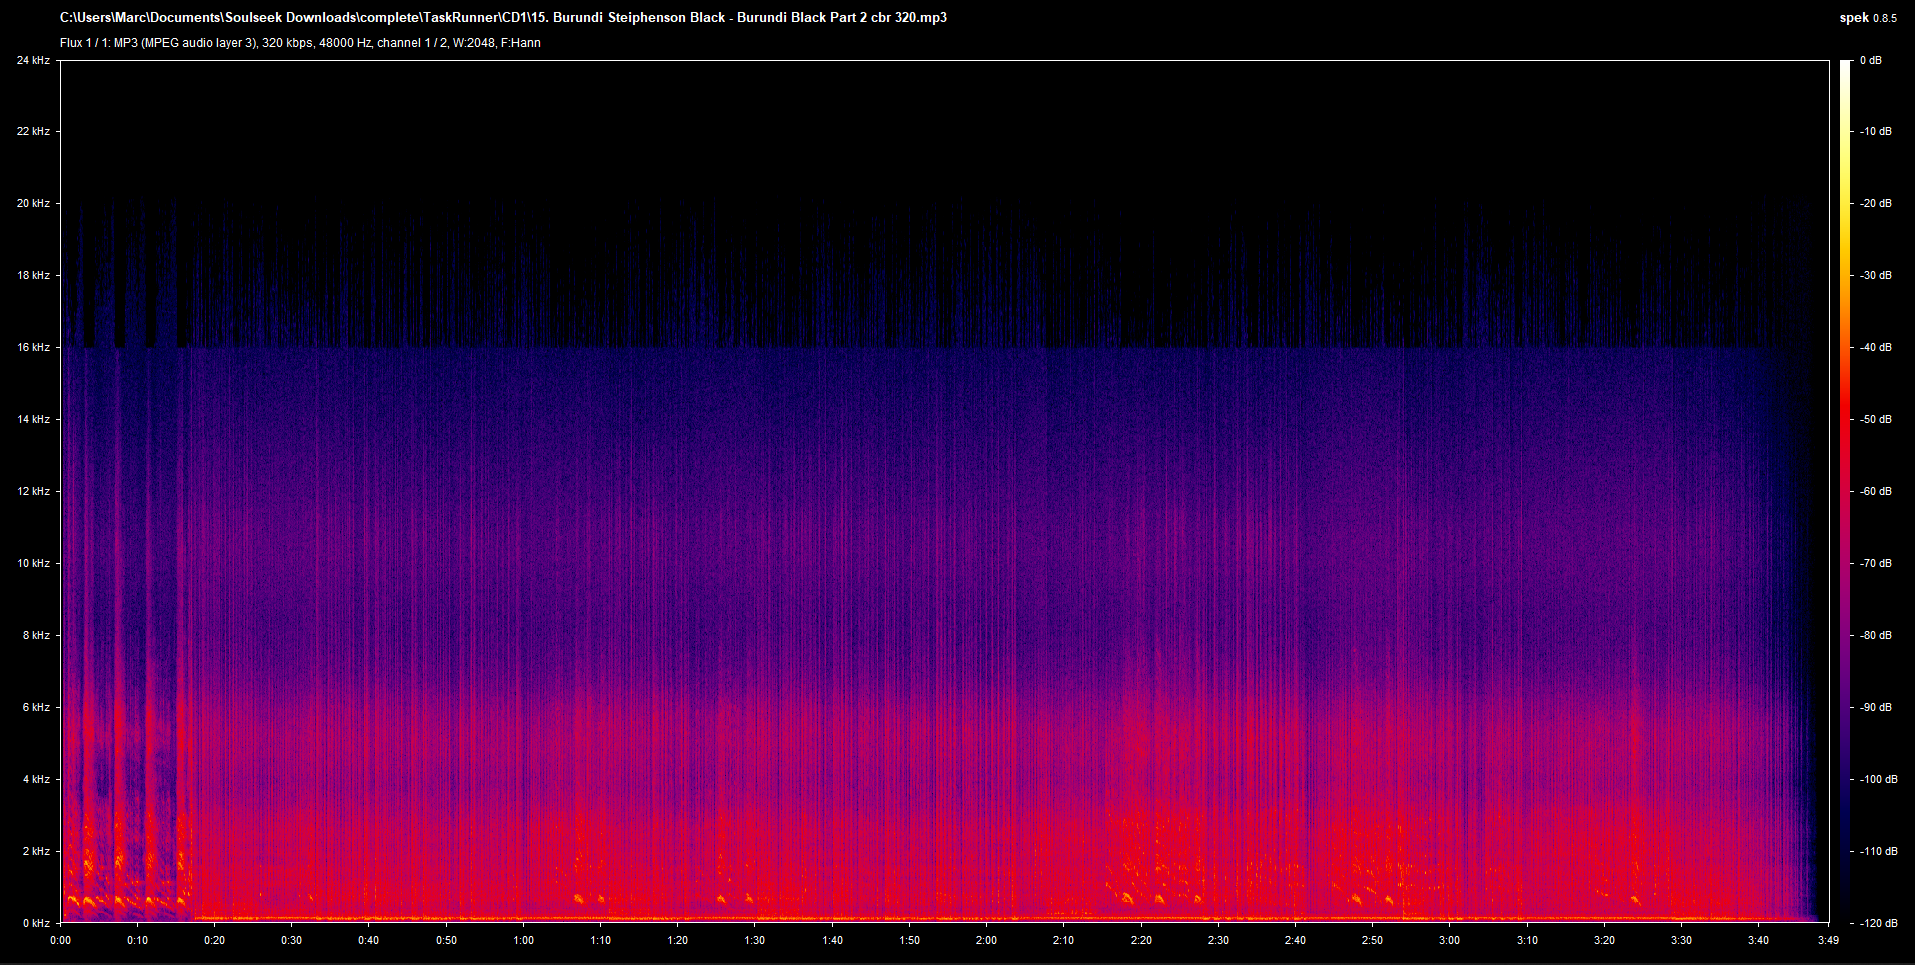The image size is (1915, 965).
Task: Click the 0 kHz frequency axis label
Action: point(36,923)
